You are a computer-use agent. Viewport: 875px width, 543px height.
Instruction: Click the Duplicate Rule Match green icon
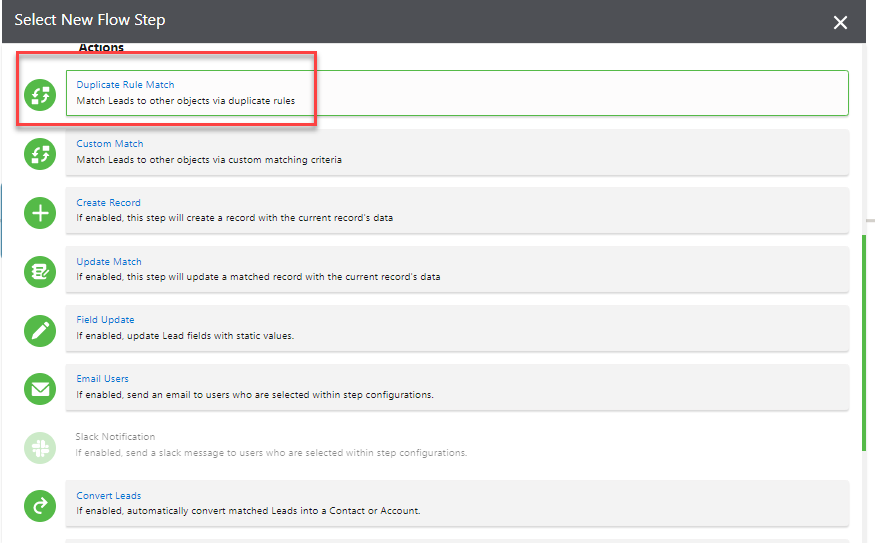click(x=40, y=95)
